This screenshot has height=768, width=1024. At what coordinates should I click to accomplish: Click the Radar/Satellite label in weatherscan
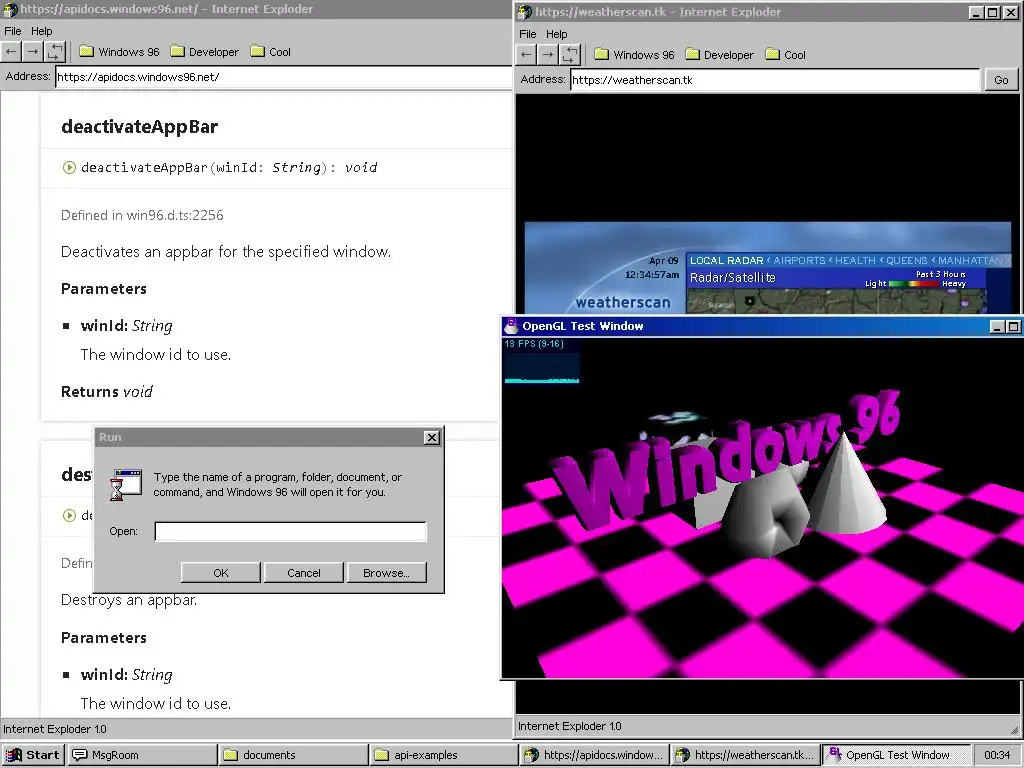733,278
